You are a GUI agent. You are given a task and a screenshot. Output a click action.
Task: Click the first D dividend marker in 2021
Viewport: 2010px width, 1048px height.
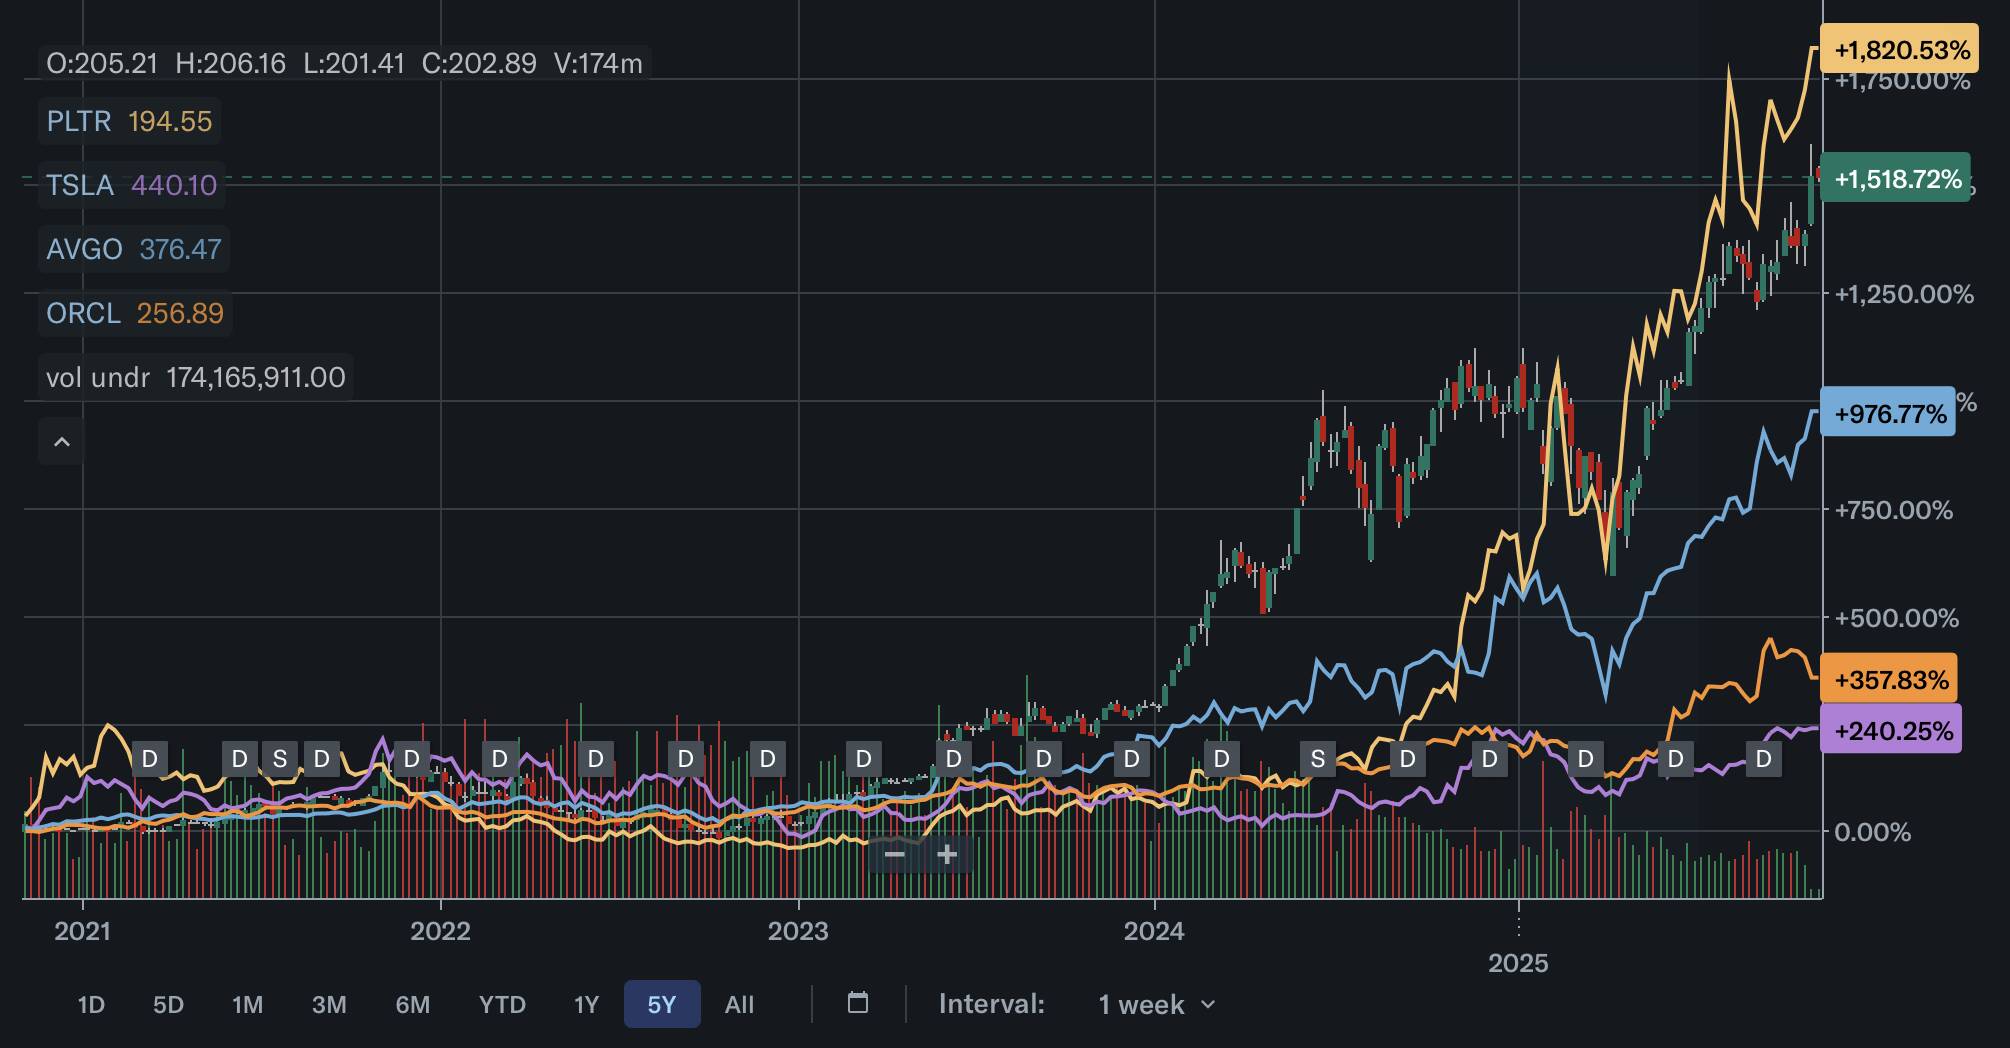click(x=149, y=759)
